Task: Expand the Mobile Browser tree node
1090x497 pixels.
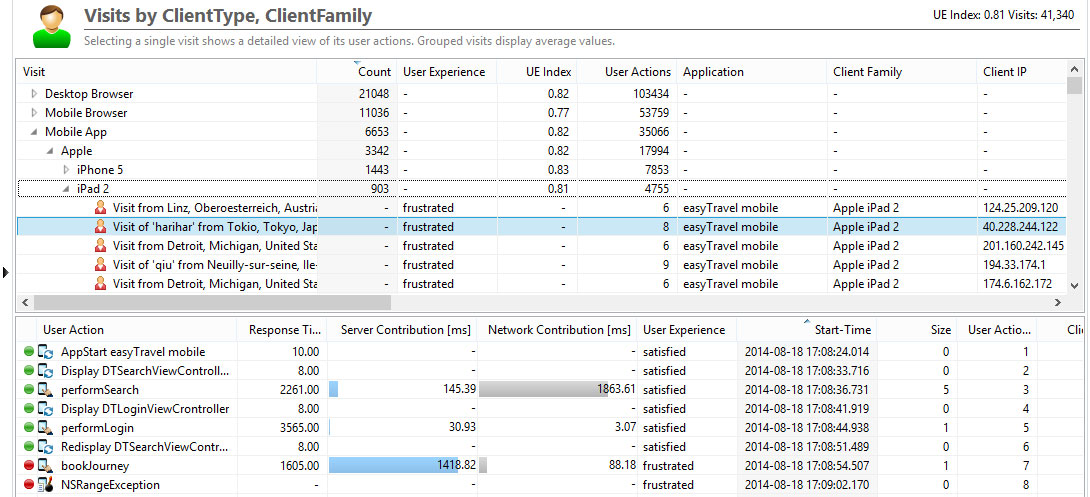Action: coord(35,113)
